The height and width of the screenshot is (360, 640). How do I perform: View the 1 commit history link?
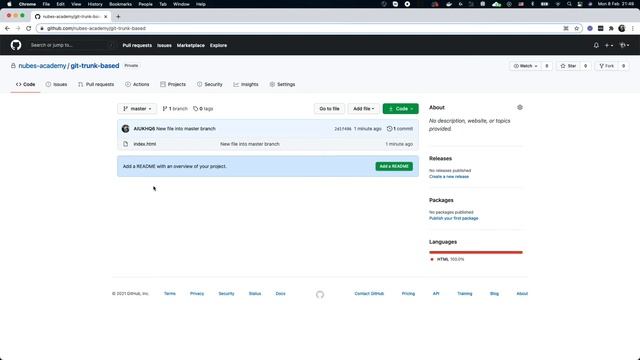coord(400,129)
